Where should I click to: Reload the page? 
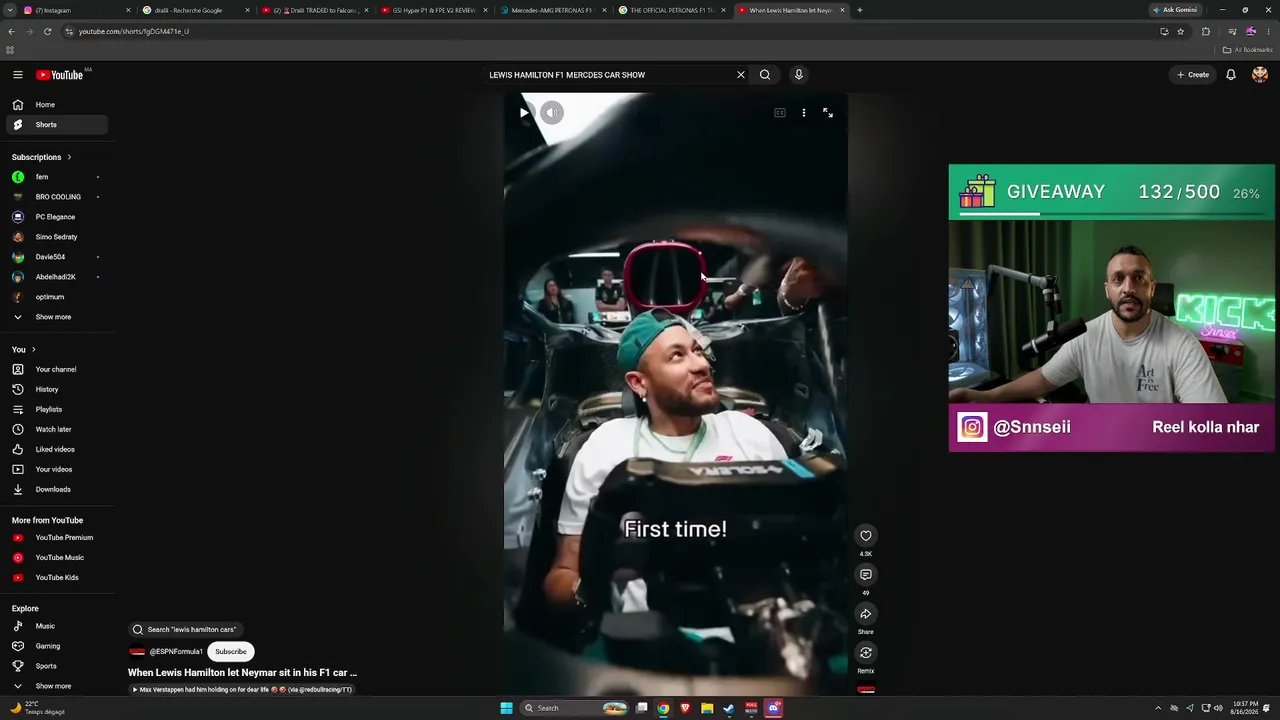[x=47, y=31]
